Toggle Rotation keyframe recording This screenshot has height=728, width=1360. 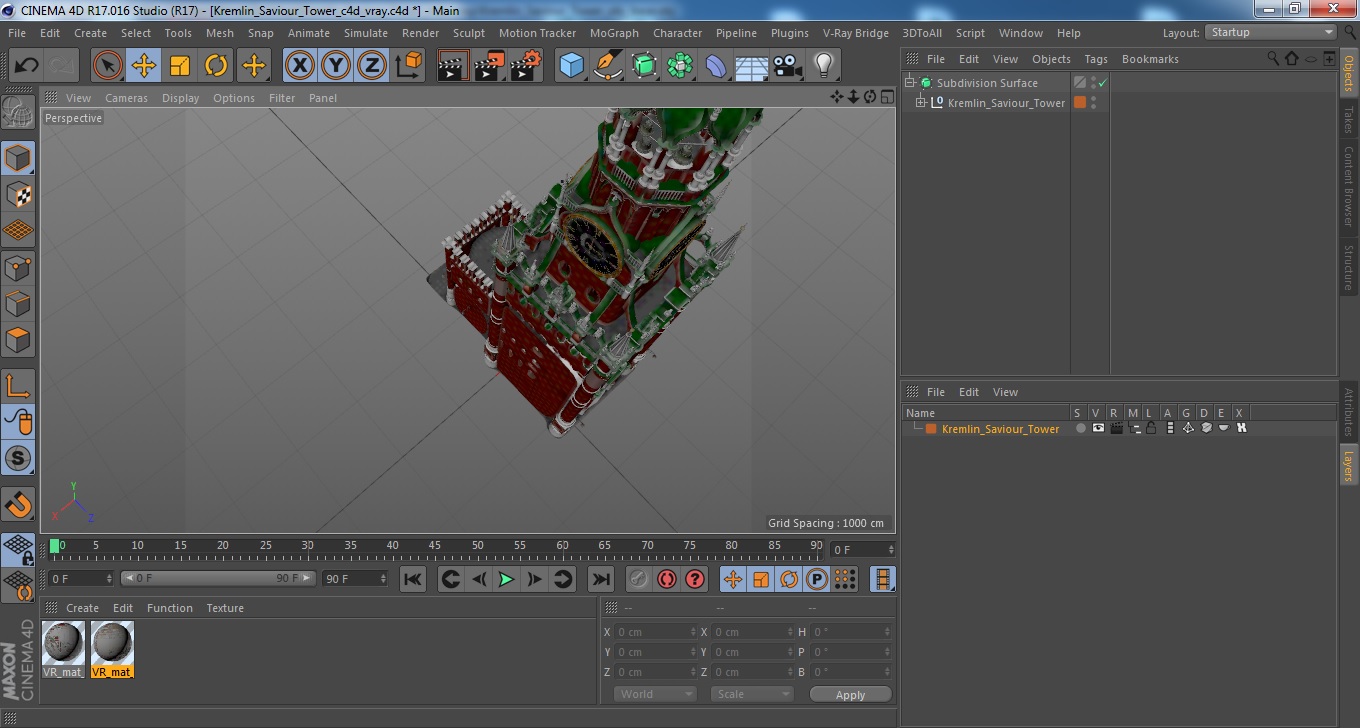789,579
